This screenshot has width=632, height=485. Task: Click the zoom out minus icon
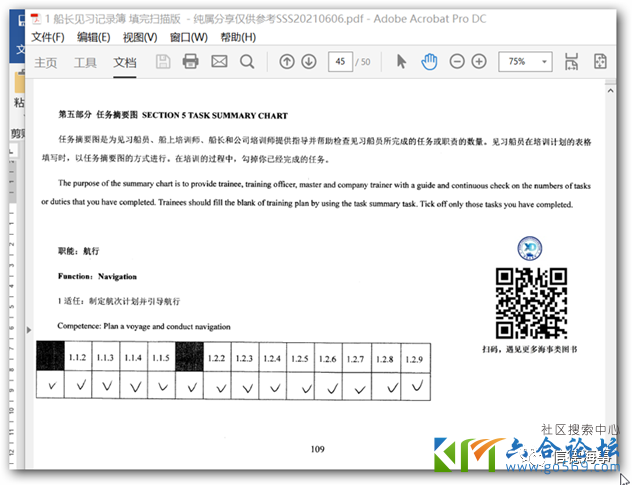(457, 62)
